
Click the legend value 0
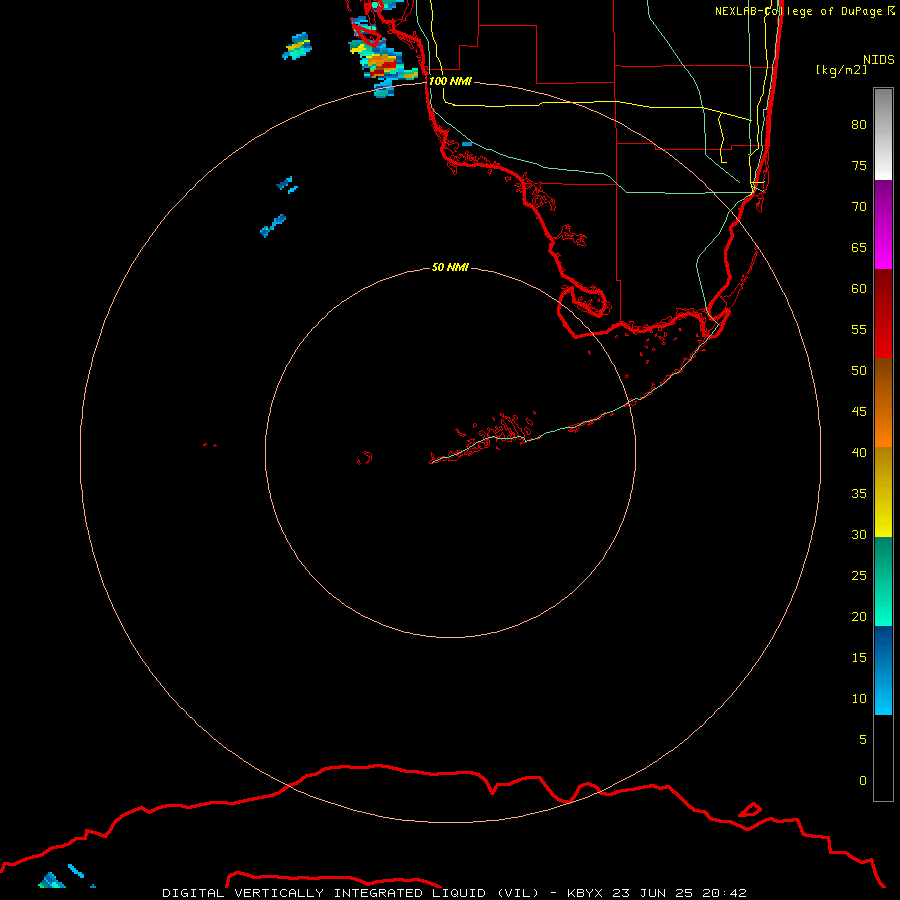(863, 781)
